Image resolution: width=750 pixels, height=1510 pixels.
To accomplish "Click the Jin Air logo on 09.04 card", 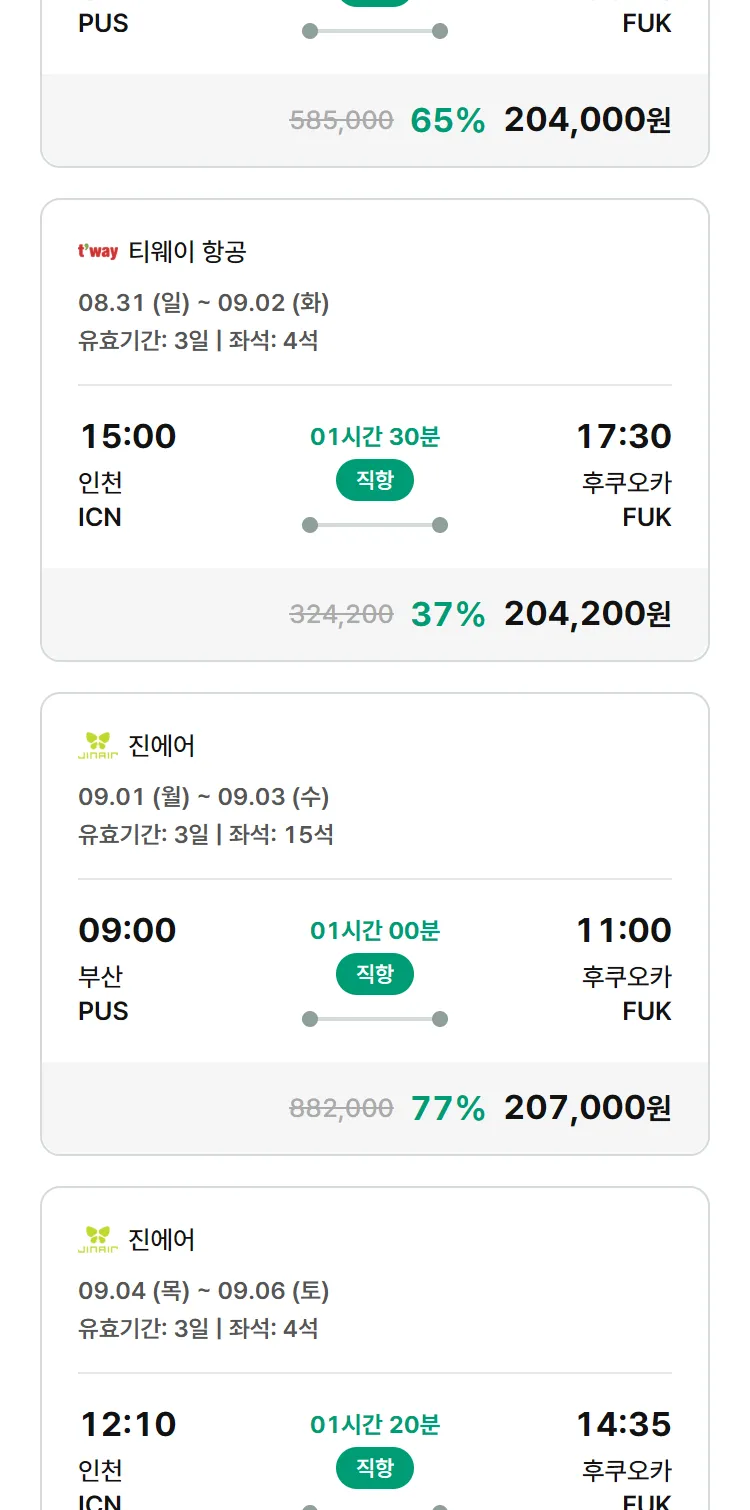I will click(98, 1240).
